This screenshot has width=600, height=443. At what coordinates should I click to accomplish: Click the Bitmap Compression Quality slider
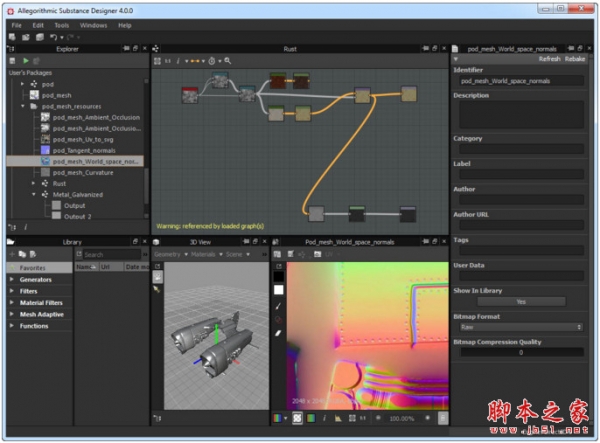(x=522, y=352)
